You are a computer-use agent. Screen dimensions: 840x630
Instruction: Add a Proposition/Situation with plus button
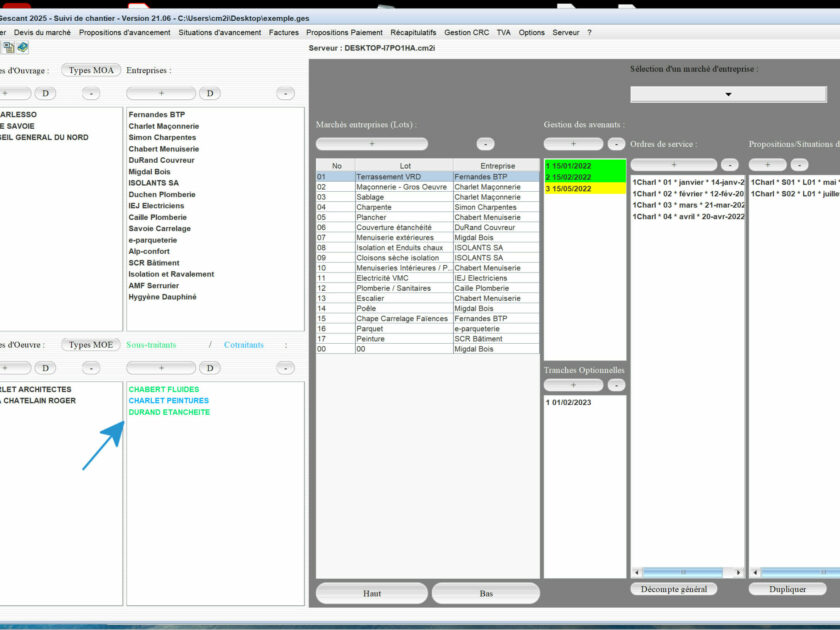tap(768, 164)
